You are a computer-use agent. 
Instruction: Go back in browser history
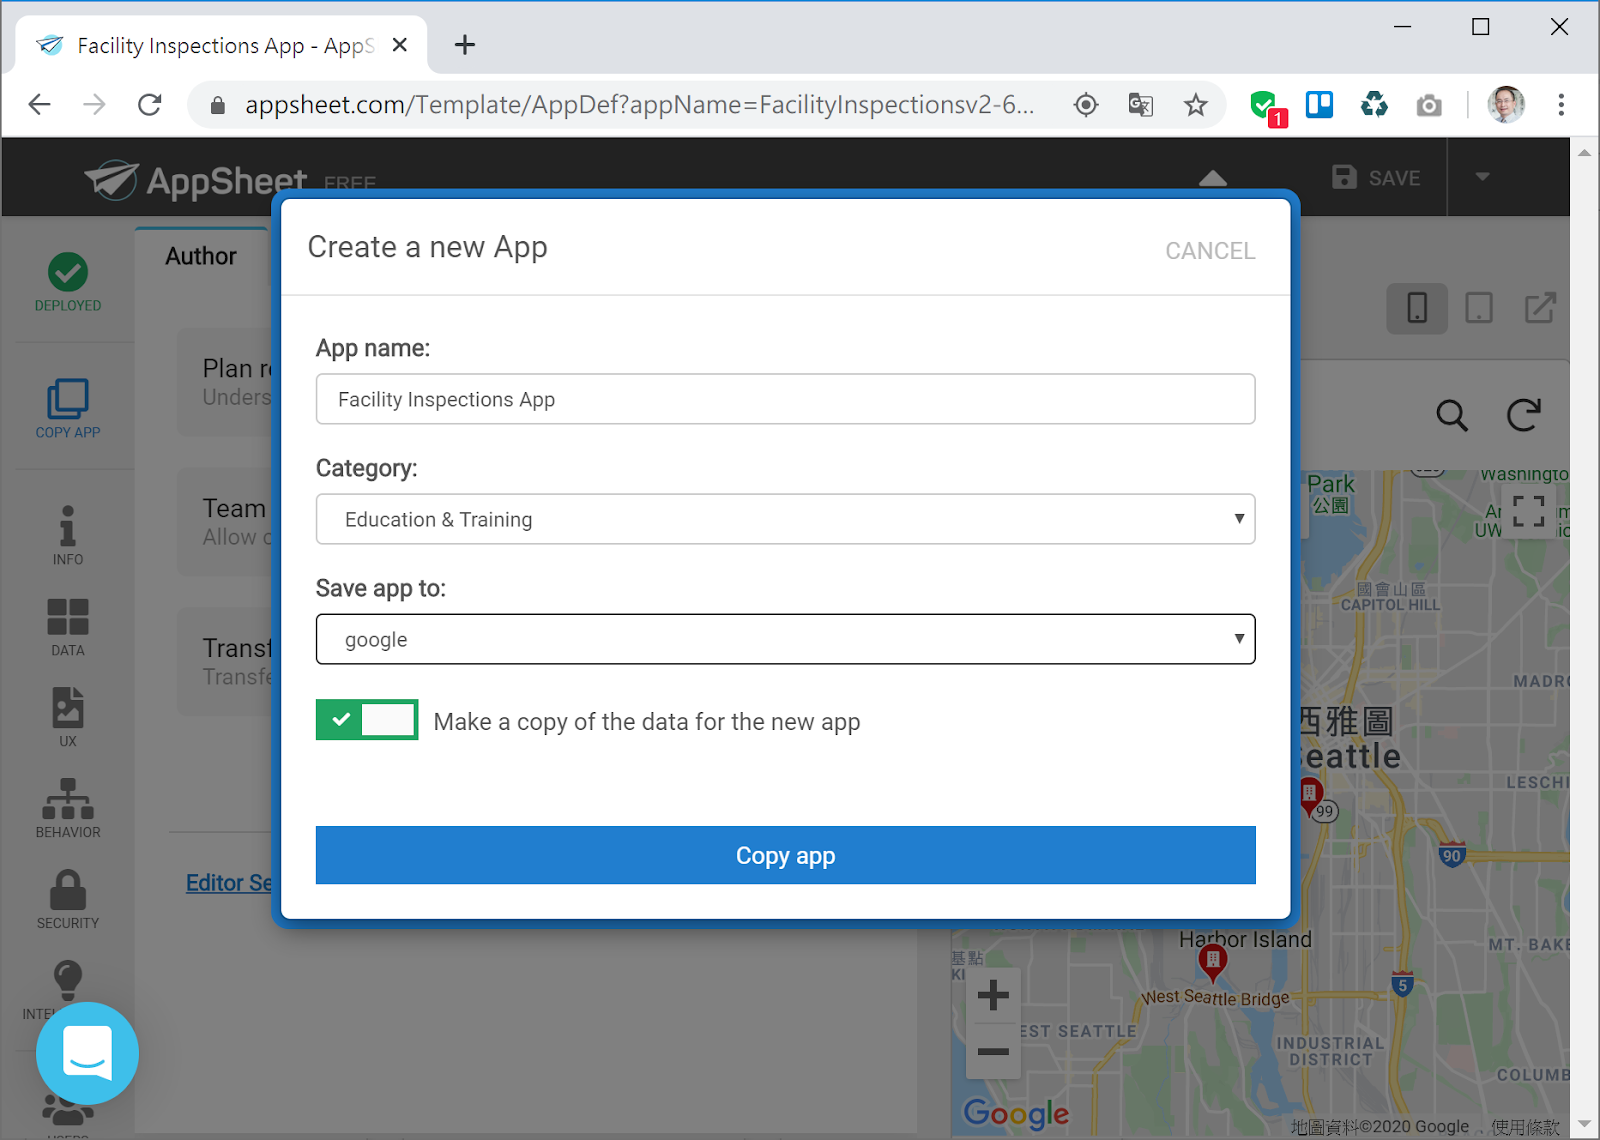[40, 105]
